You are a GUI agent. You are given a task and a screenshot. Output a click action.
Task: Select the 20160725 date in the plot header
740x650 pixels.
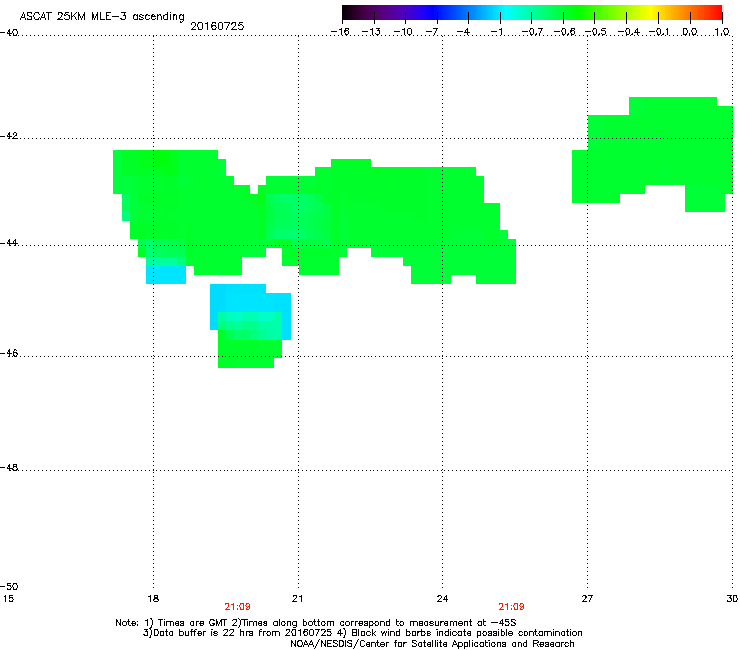pos(217,26)
